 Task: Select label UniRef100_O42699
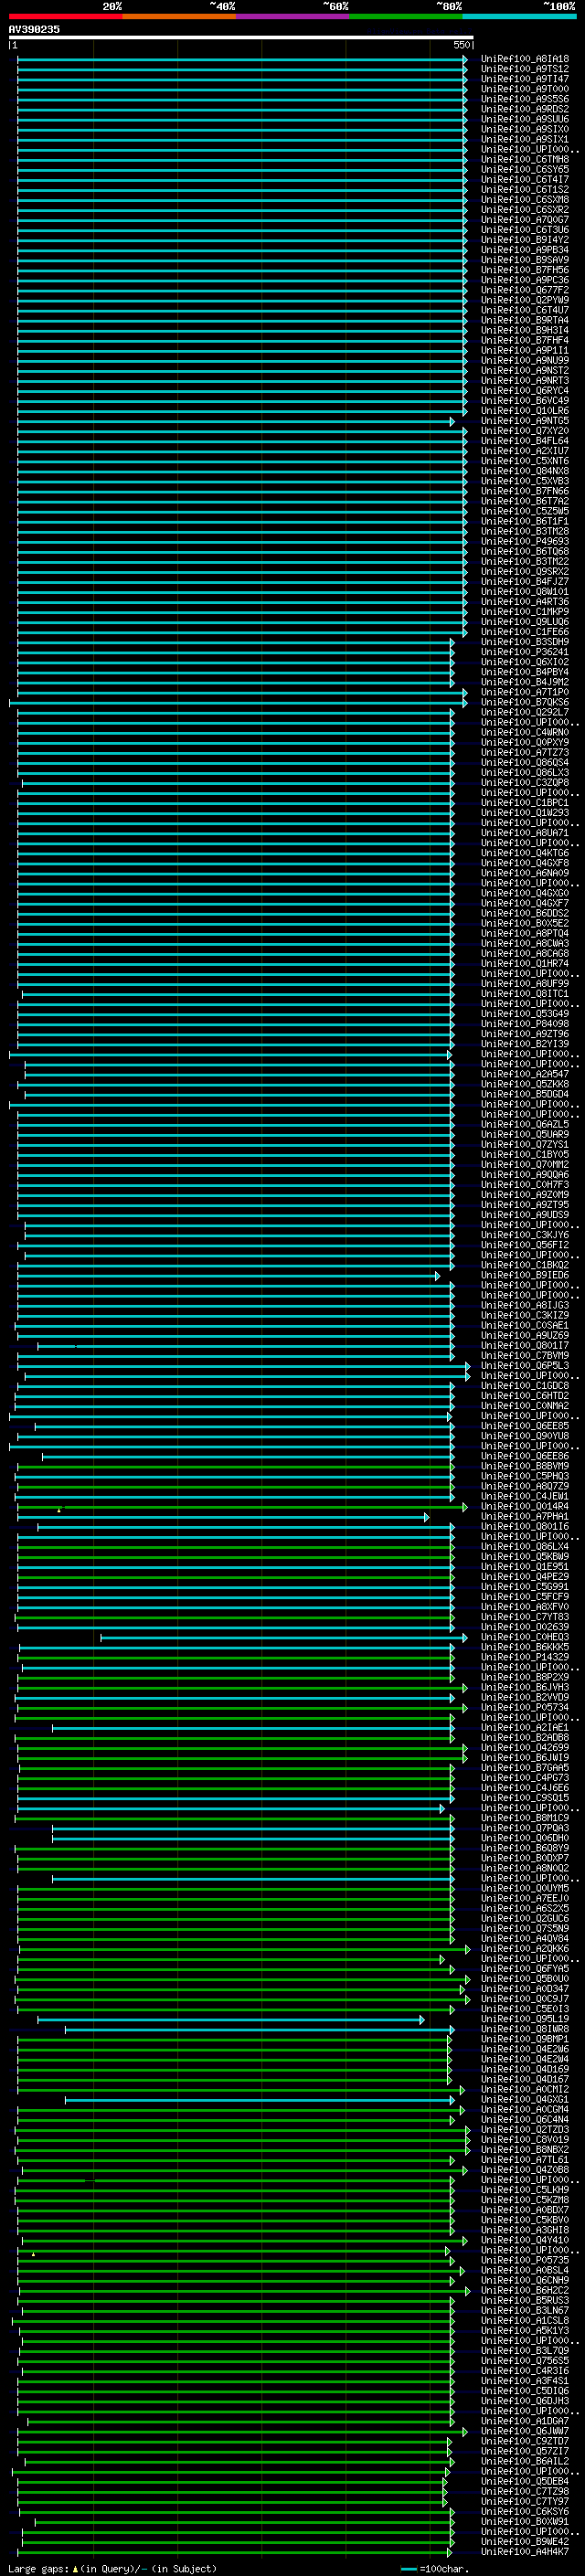(525, 1747)
